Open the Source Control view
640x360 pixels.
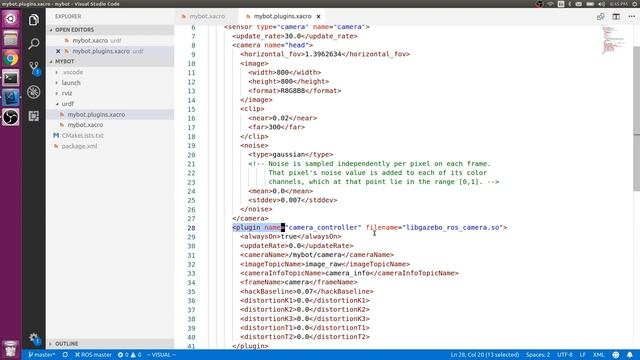tap(34, 68)
